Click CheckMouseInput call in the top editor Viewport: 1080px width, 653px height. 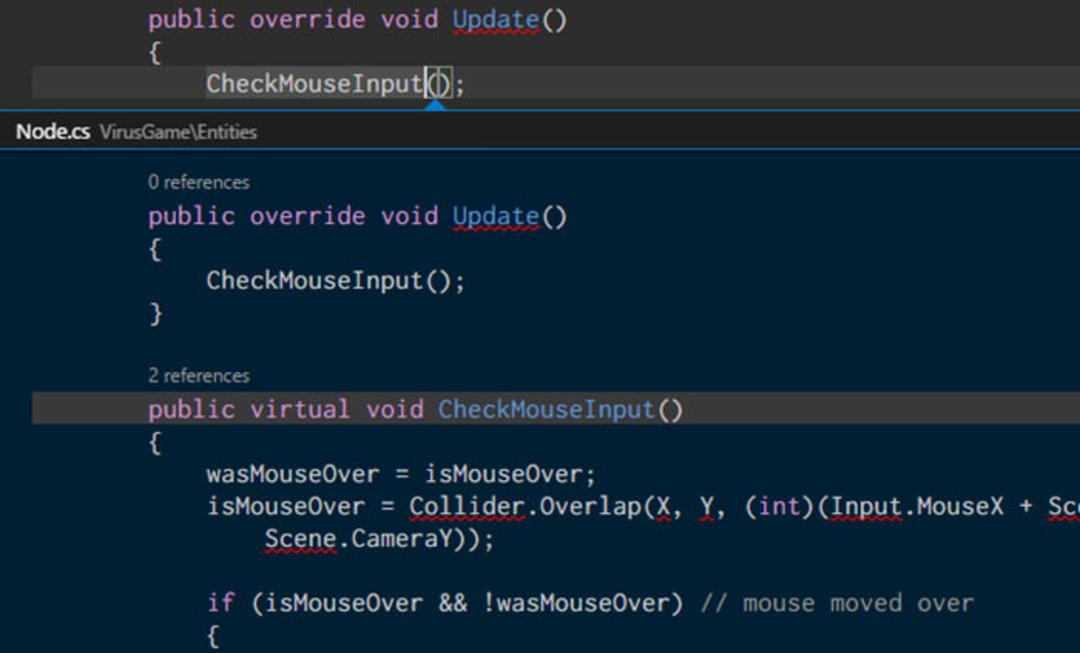pos(315,84)
